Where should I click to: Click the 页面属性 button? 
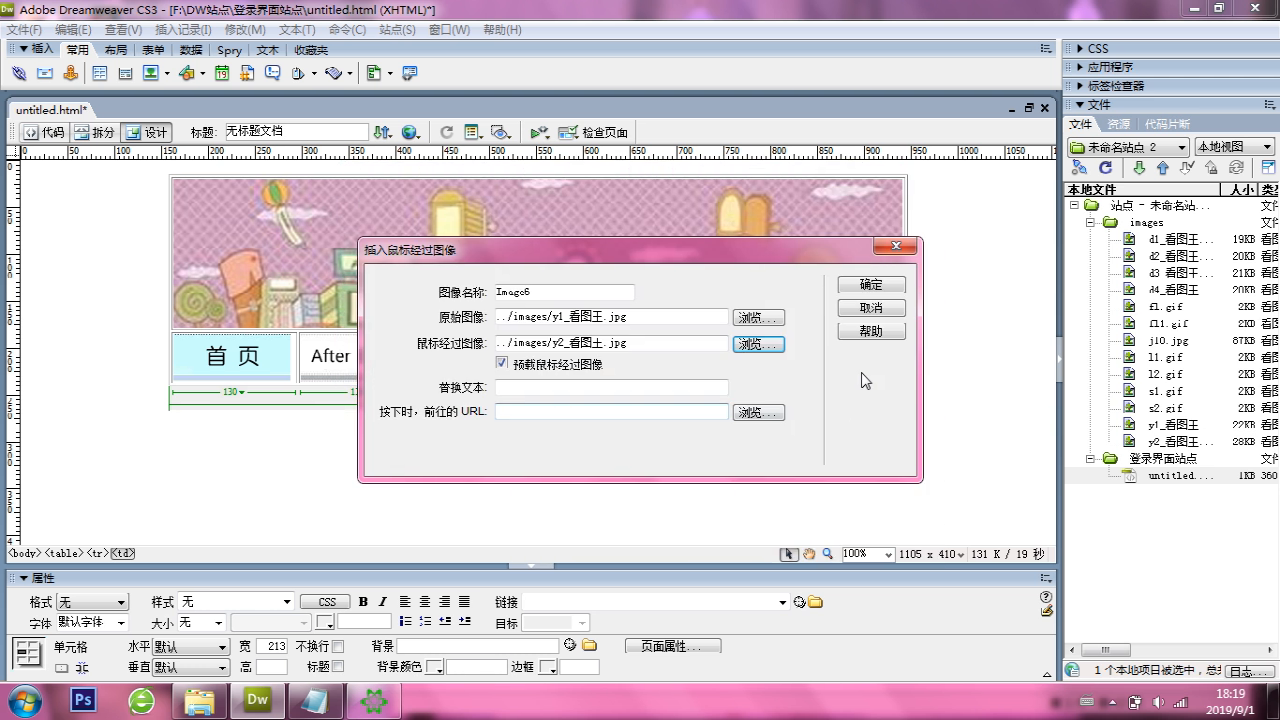click(x=671, y=646)
